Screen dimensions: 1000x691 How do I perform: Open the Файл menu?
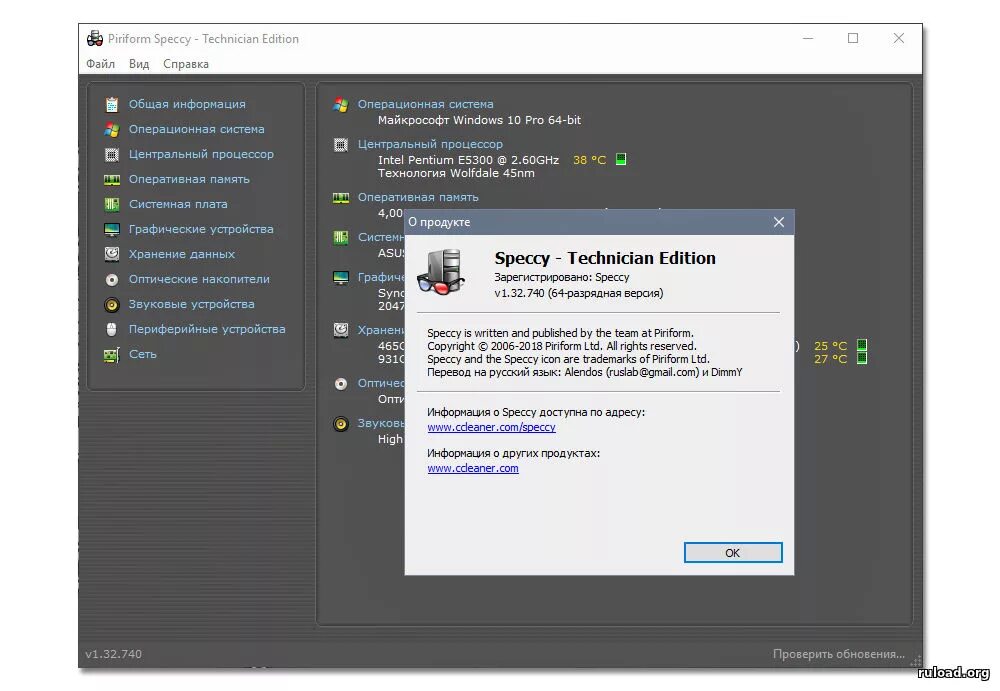click(101, 64)
